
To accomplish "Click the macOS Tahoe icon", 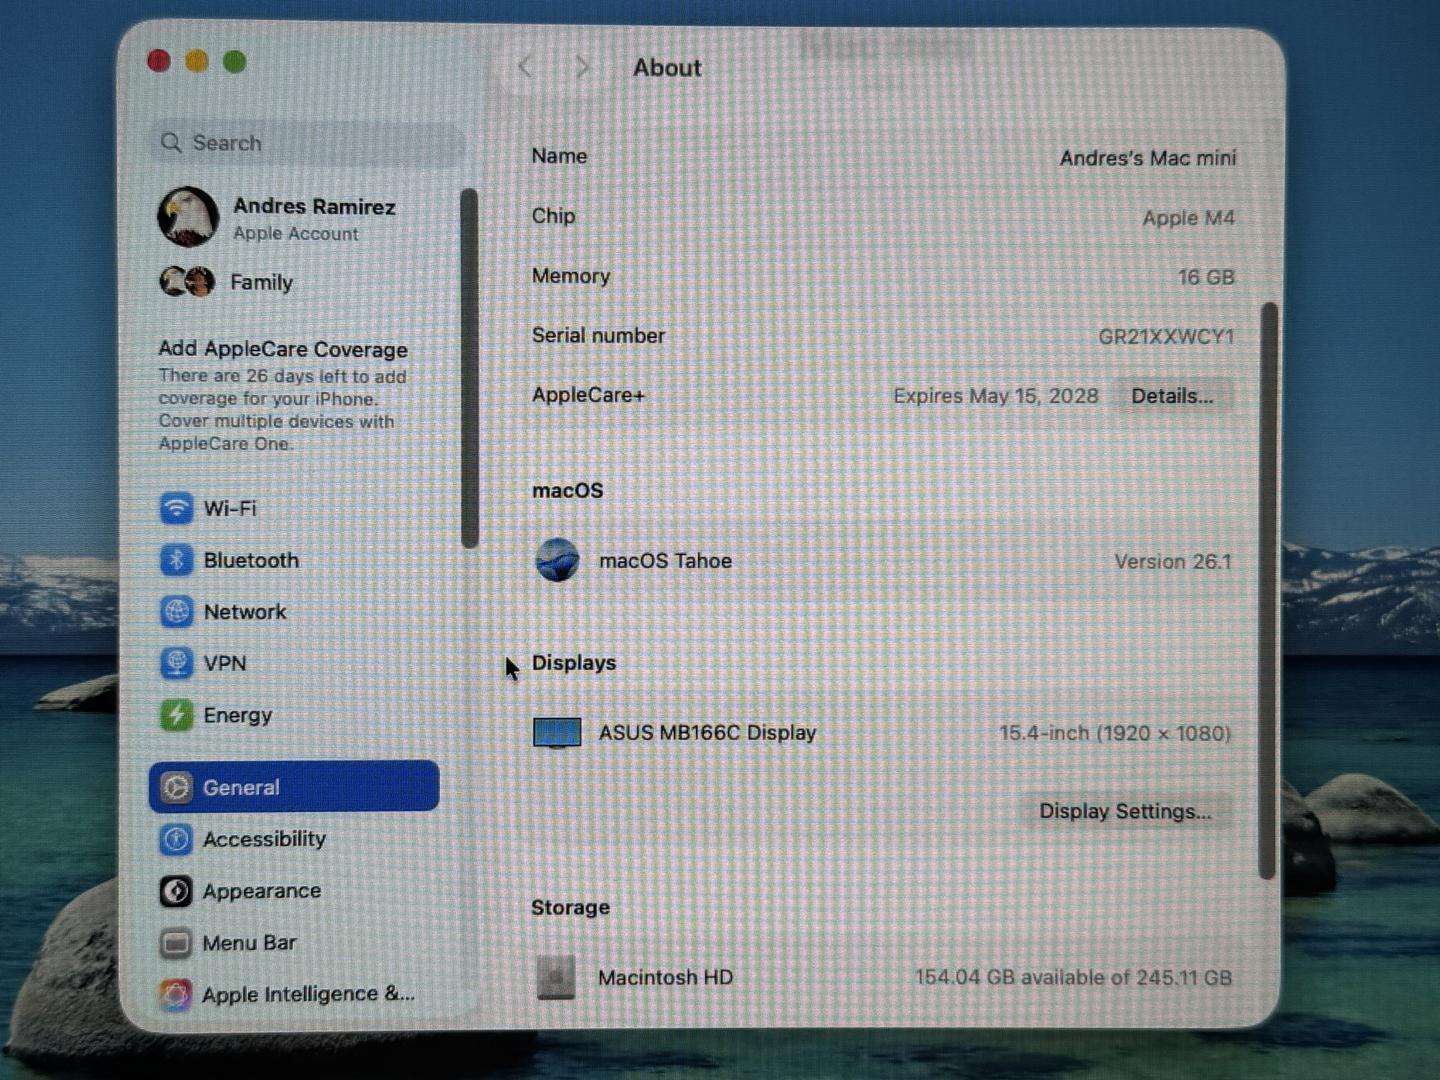I will (x=557, y=560).
